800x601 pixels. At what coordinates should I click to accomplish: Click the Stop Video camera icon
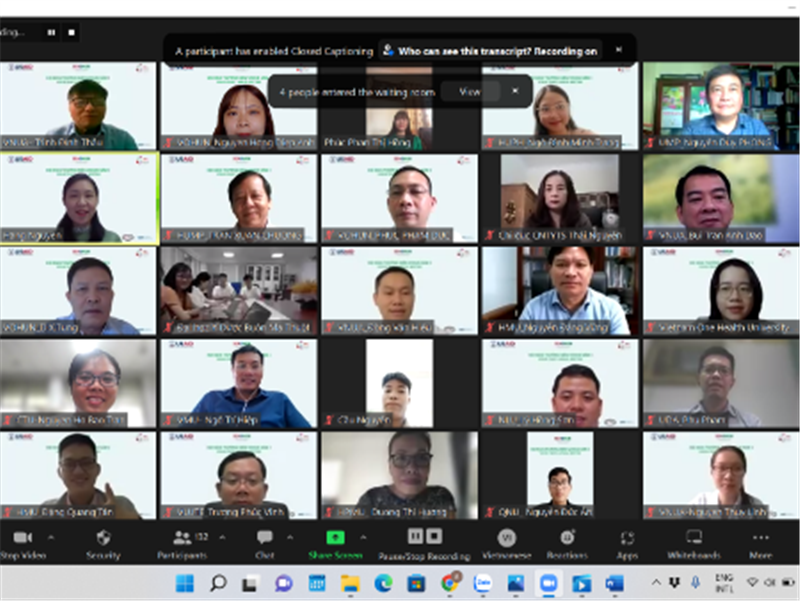coord(22,538)
